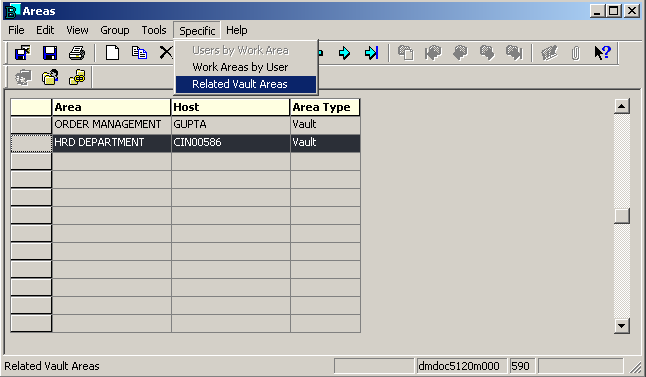Screen dimensions: 646x377
Task: Open the Group menu
Action: 115,30
